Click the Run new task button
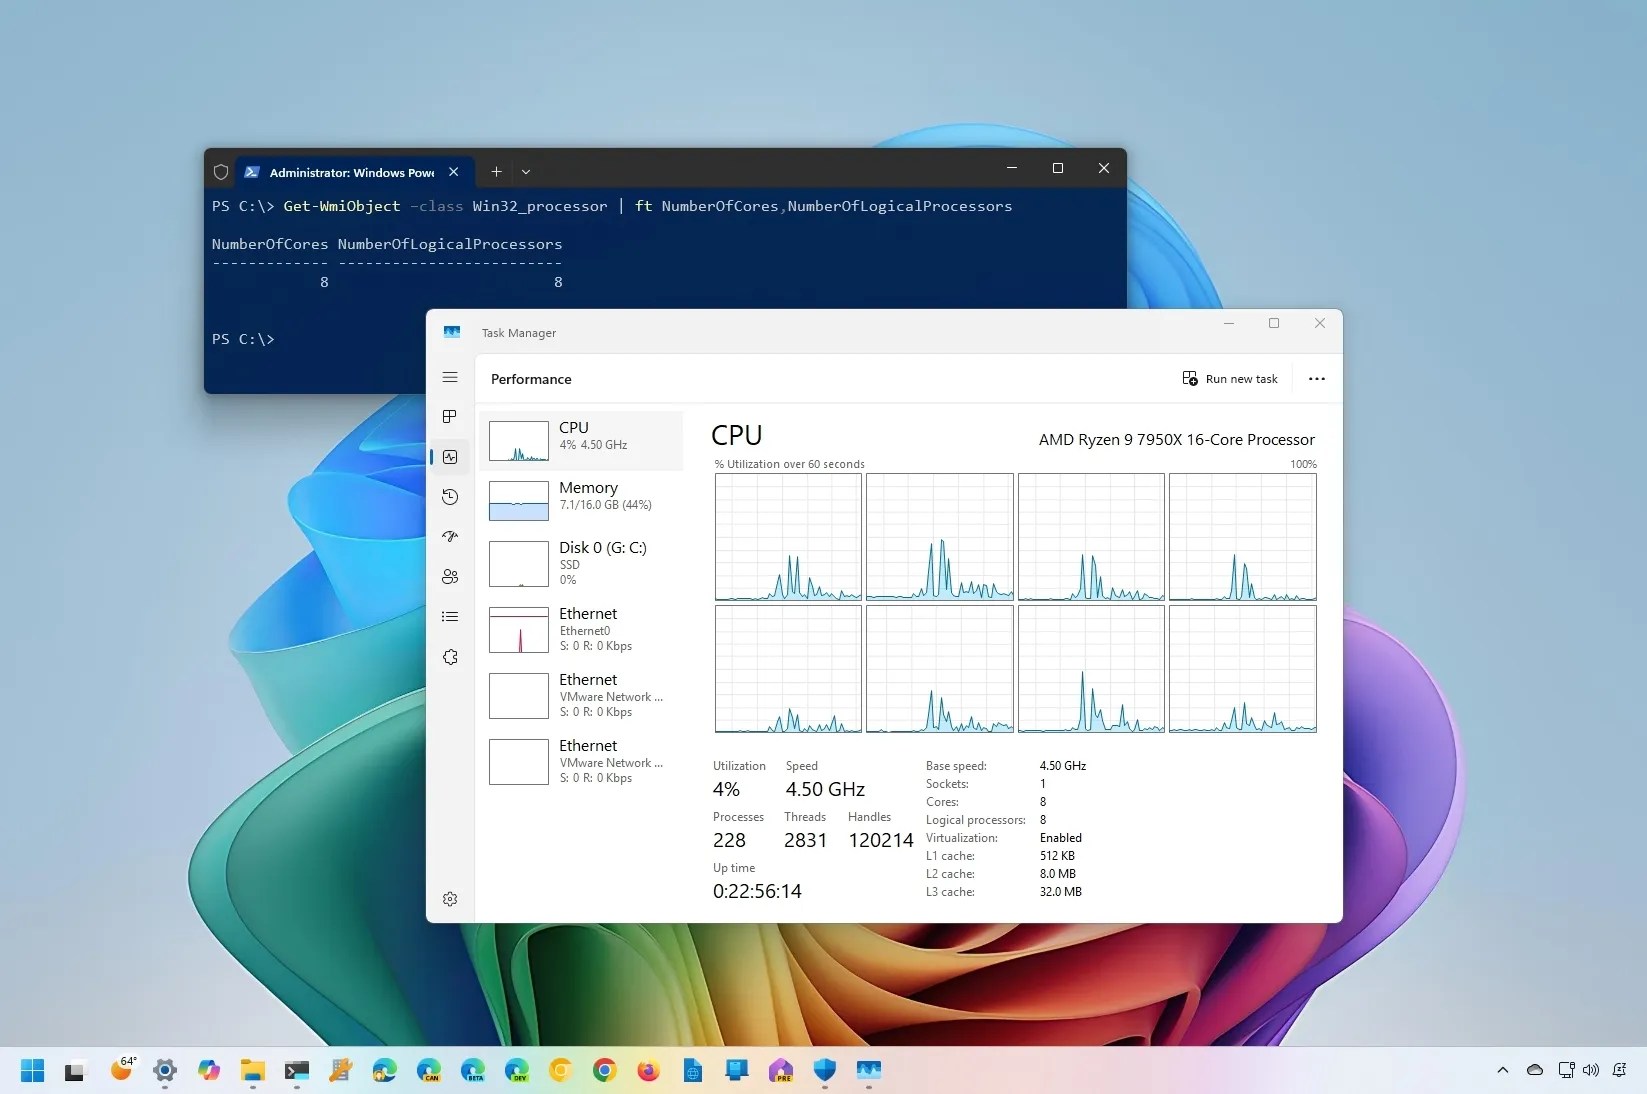This screenshot has width=1647, height=1094. (1229, 379)
